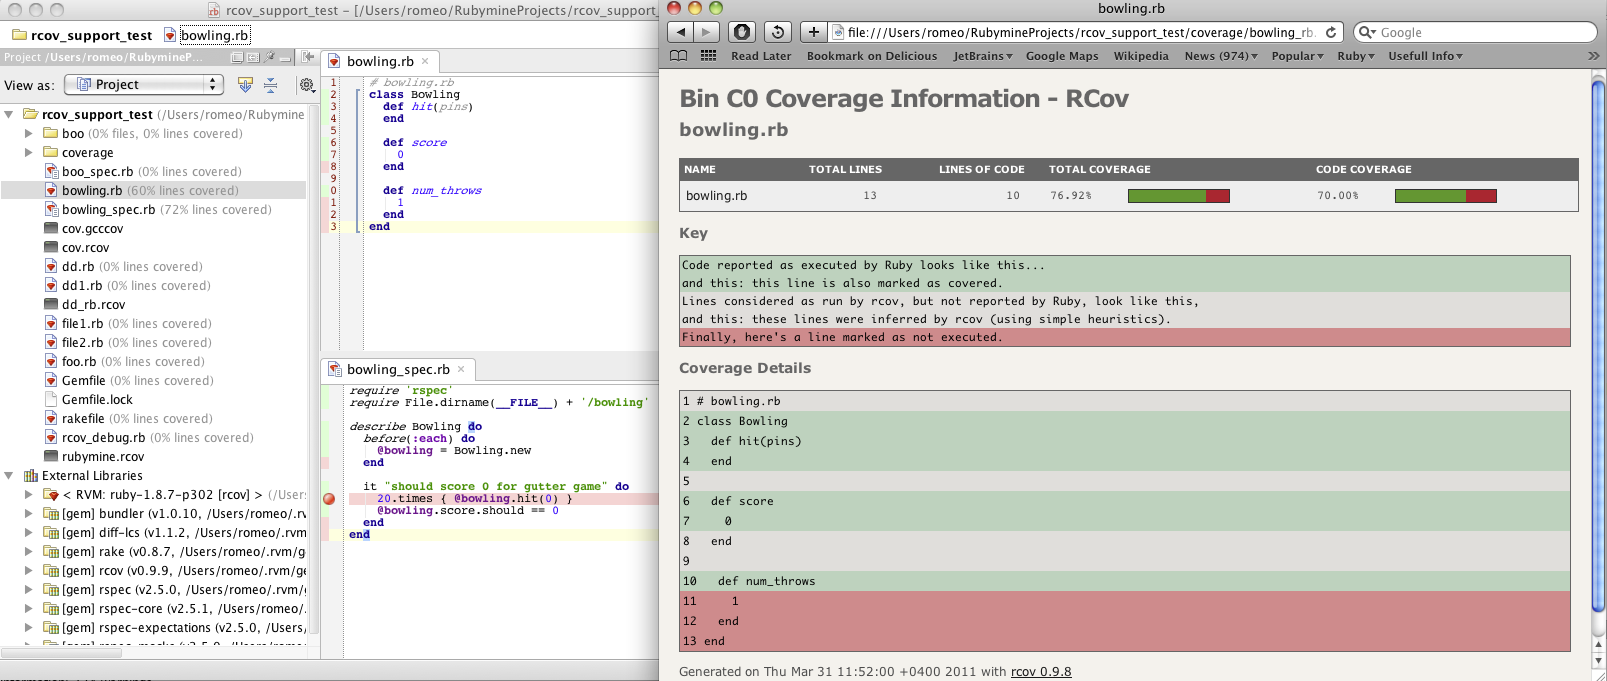This screenshot has height=681, width=1607.
Task: Close the bowling.rb editor tab
Action: coord(425,61)
